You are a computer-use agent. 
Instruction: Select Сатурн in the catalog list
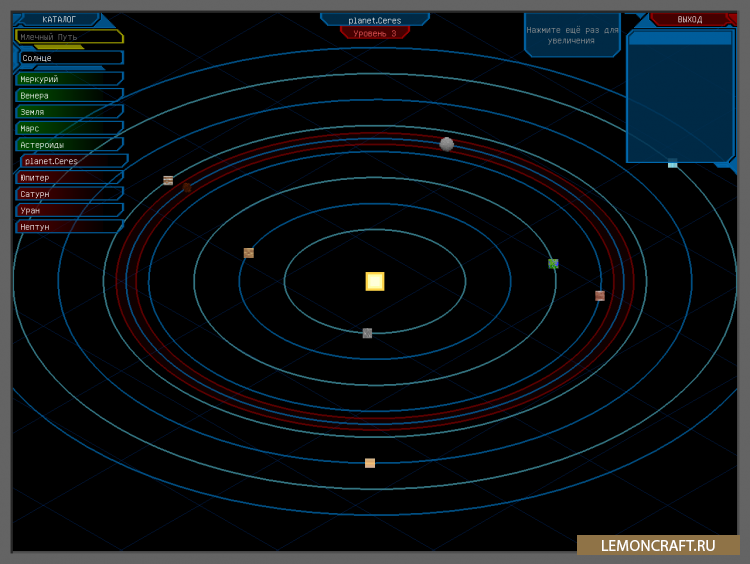point(68,194)
